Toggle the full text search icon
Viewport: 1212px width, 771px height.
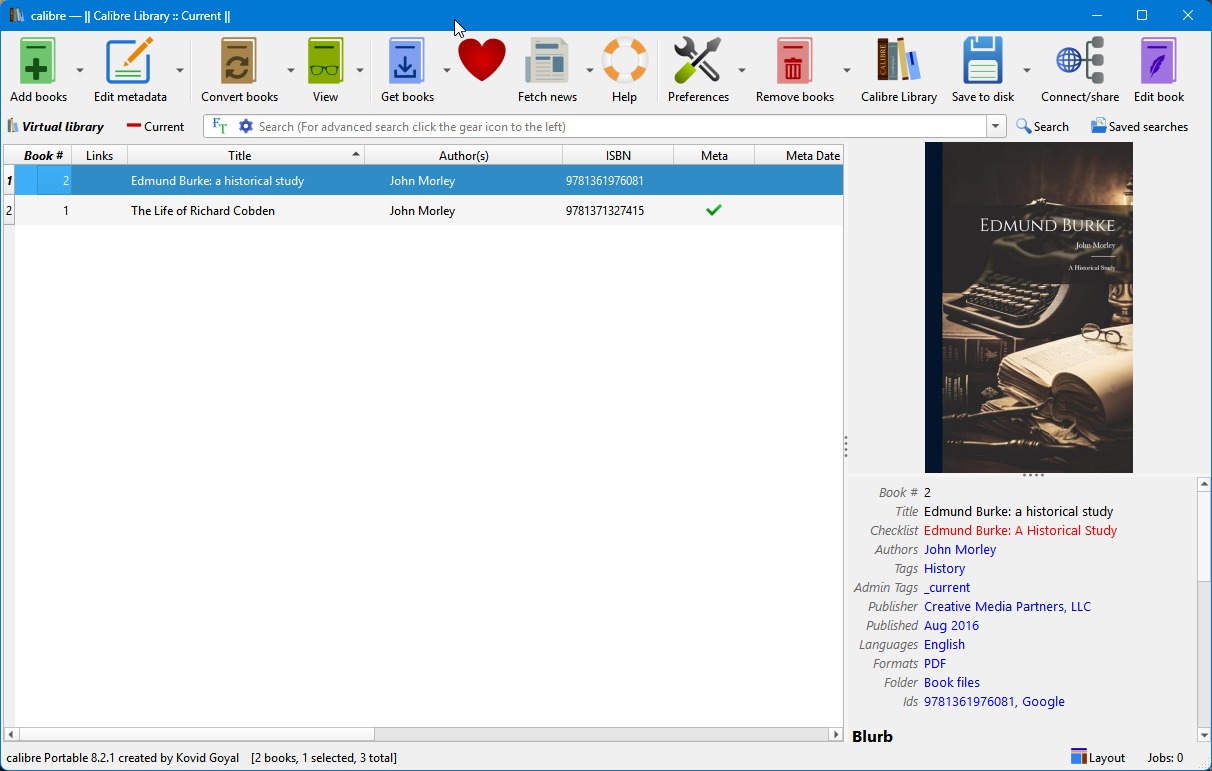coord(220,127)
